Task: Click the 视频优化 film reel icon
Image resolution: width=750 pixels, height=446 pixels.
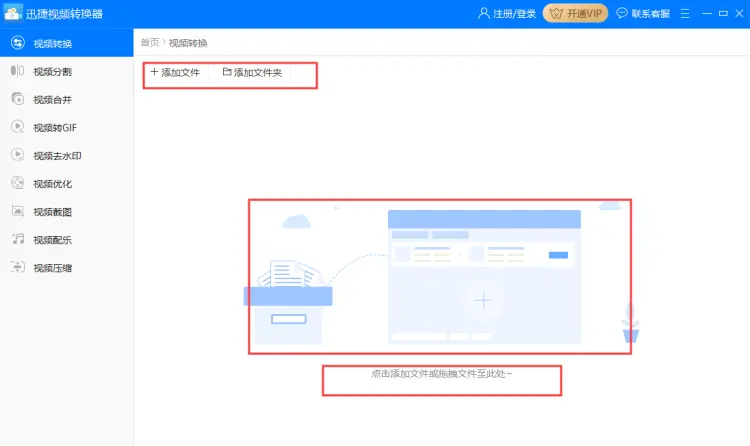Action: 18,183
